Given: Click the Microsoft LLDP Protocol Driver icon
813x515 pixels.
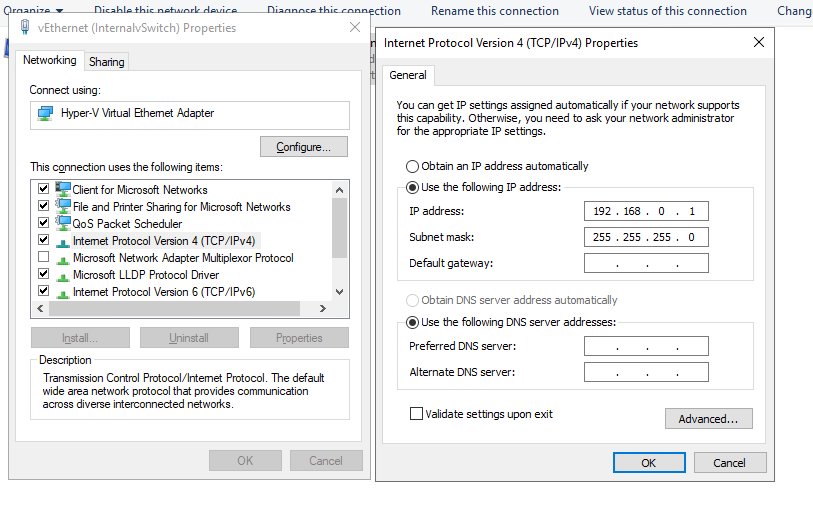Looking at the screenshot, I should click(63, 276).
